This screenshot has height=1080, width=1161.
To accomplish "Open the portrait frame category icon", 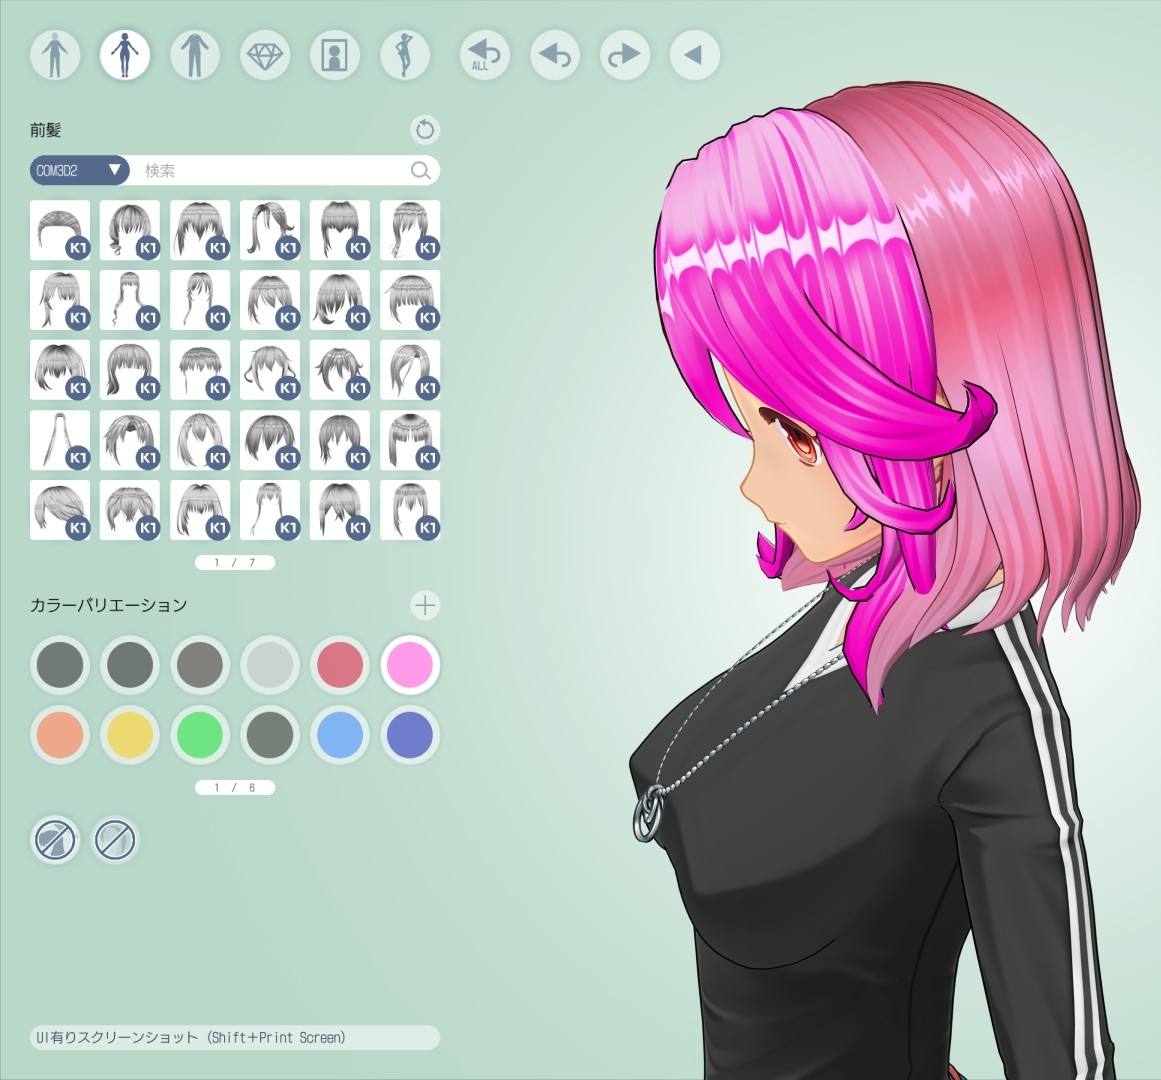I will pyautogui.click(x=335, y=55).
